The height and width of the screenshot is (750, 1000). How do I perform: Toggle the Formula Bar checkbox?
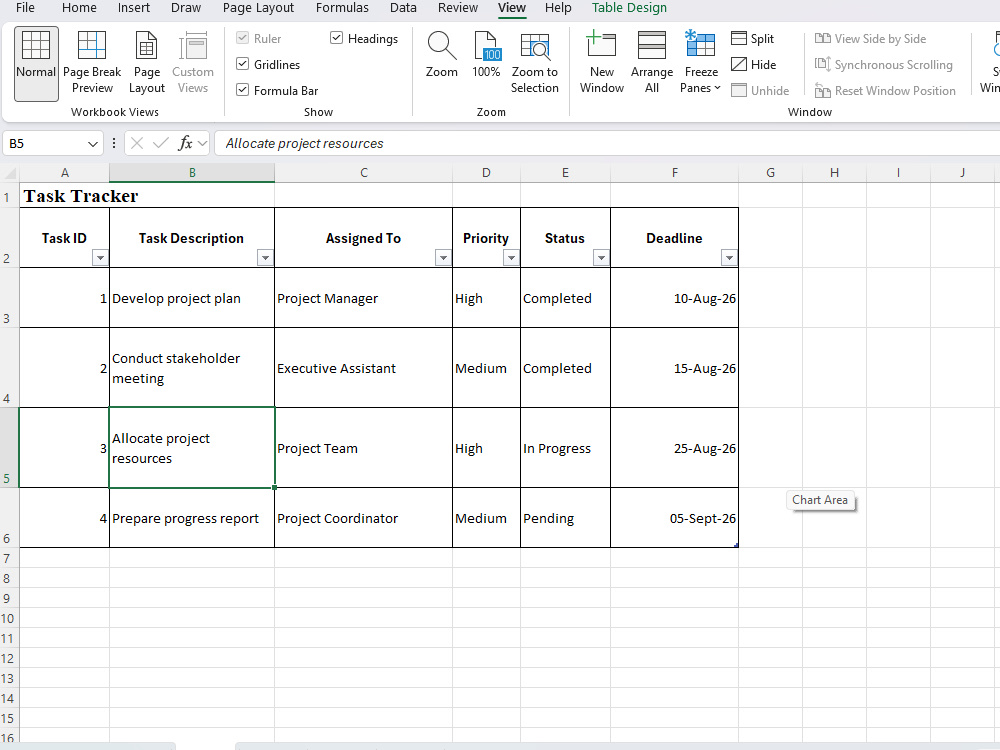pyautogui.click(x=242, y=90)
